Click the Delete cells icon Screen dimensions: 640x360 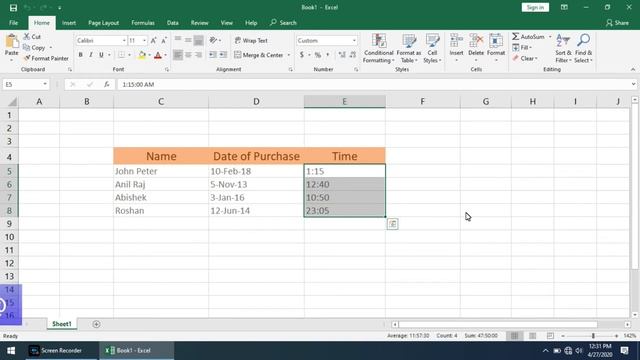476,41
